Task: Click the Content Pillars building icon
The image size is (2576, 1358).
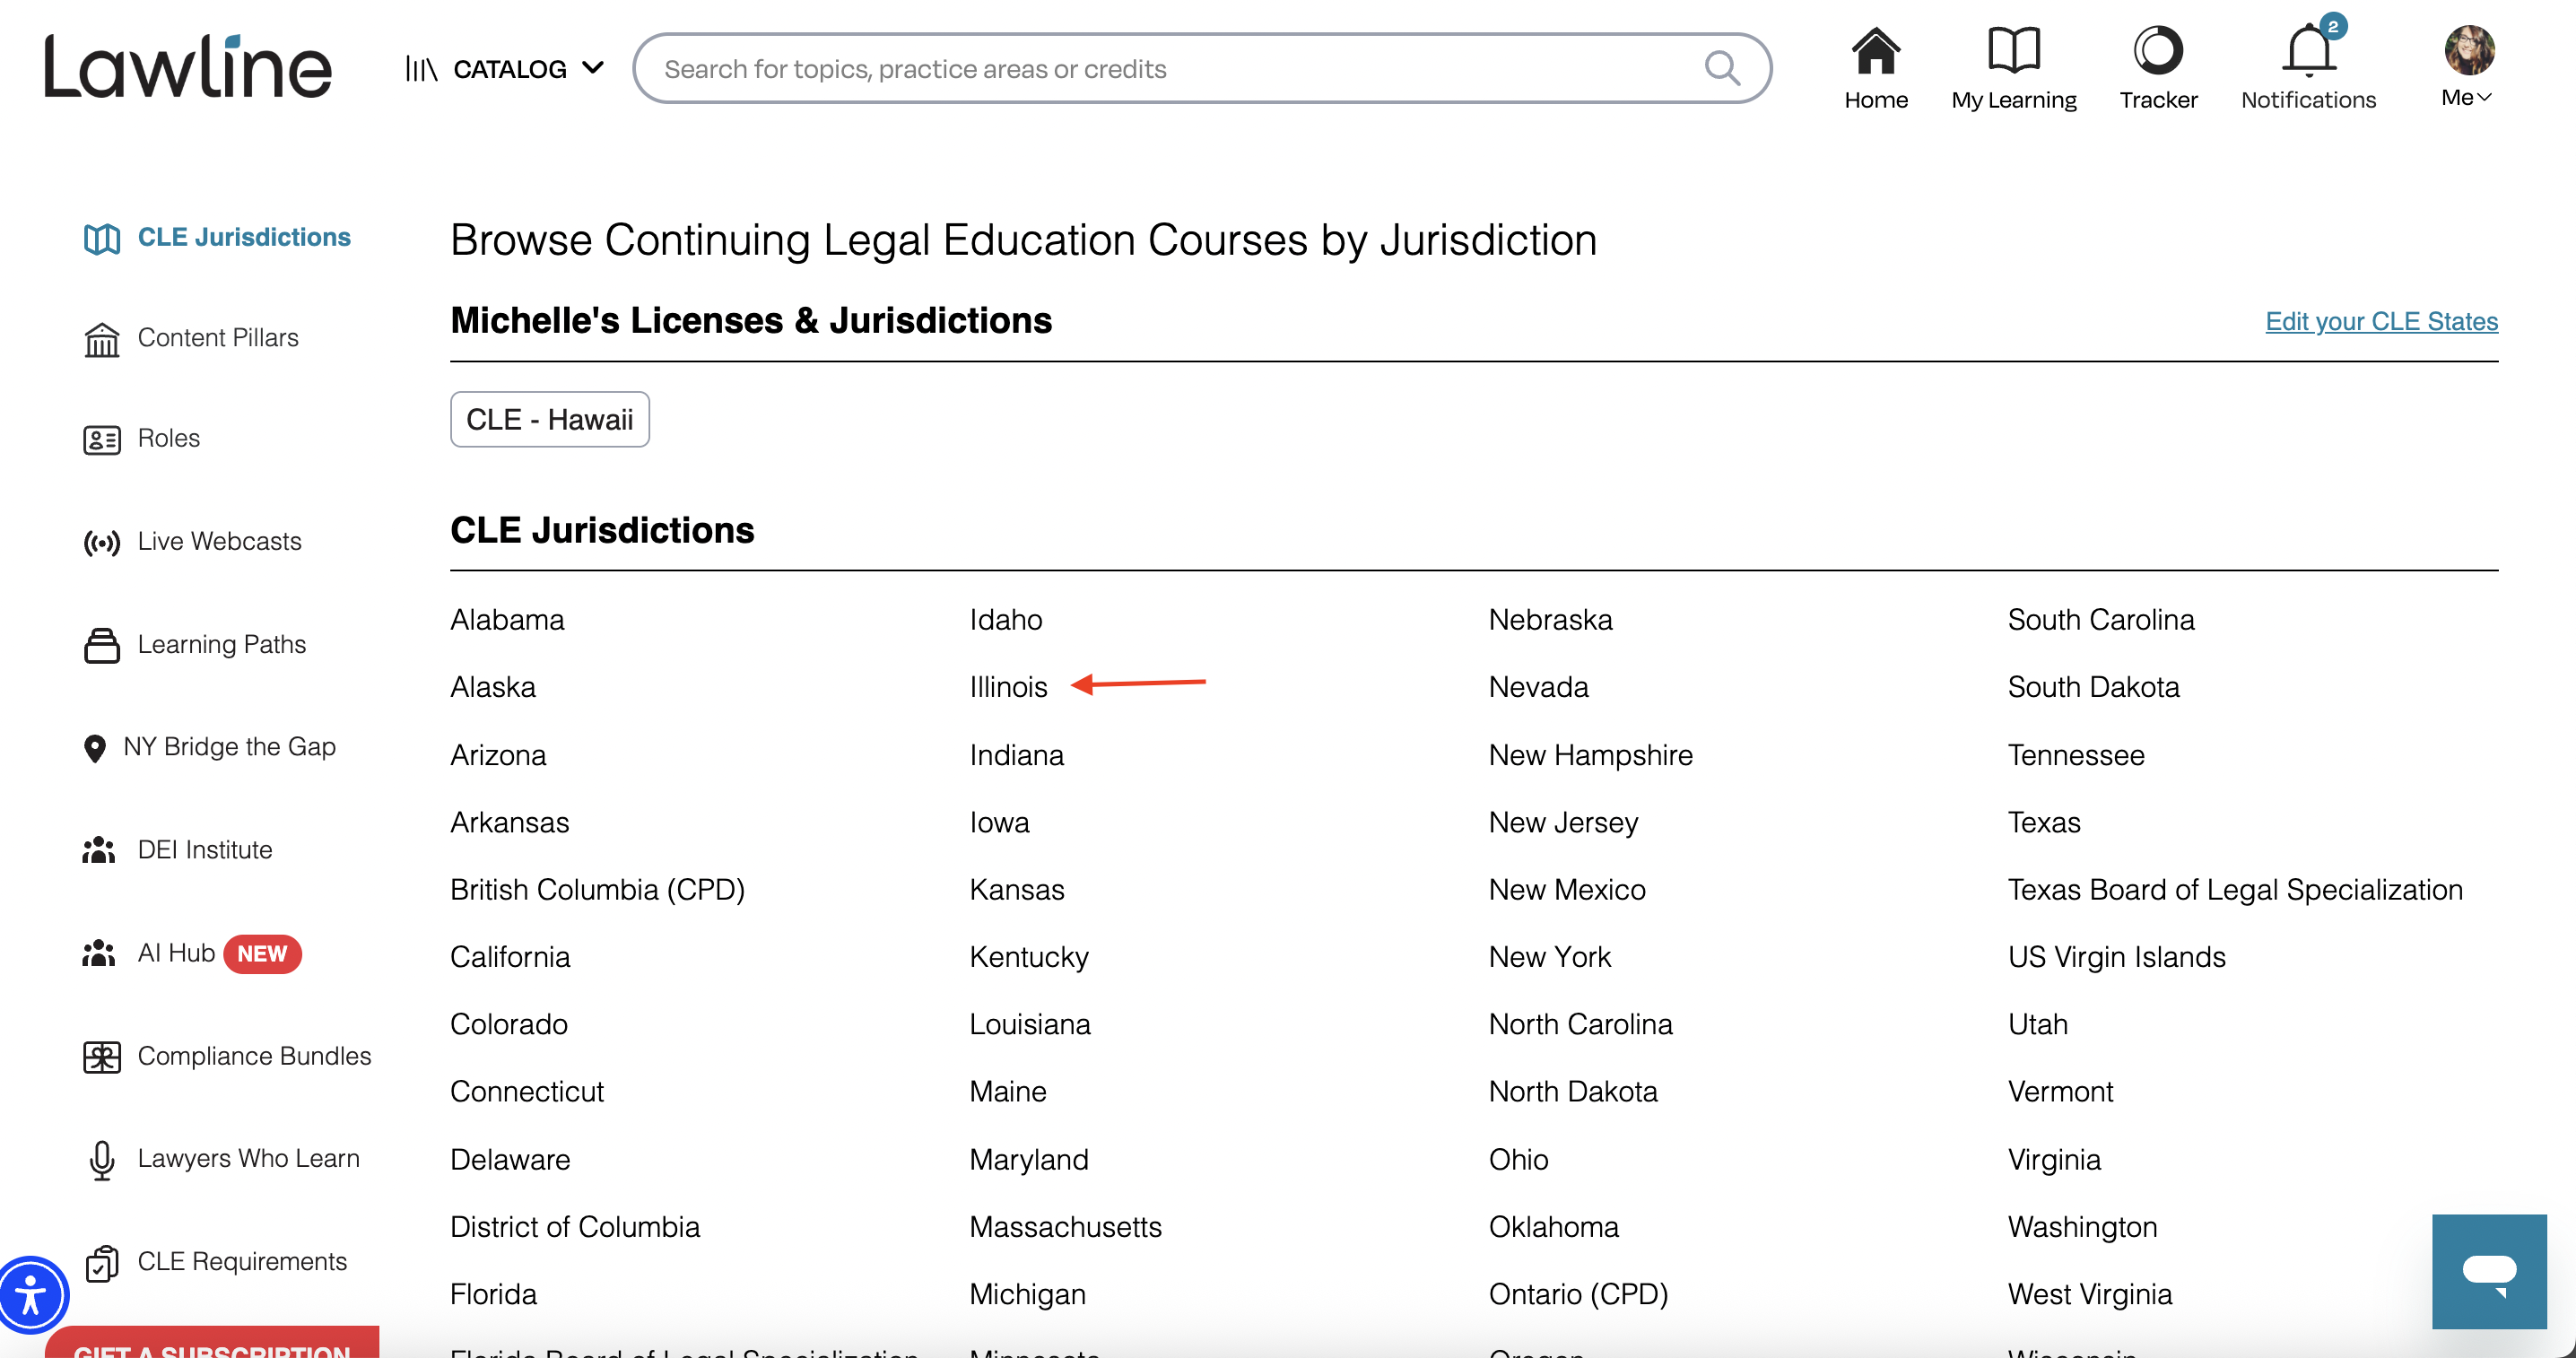Action: point(102,339)
